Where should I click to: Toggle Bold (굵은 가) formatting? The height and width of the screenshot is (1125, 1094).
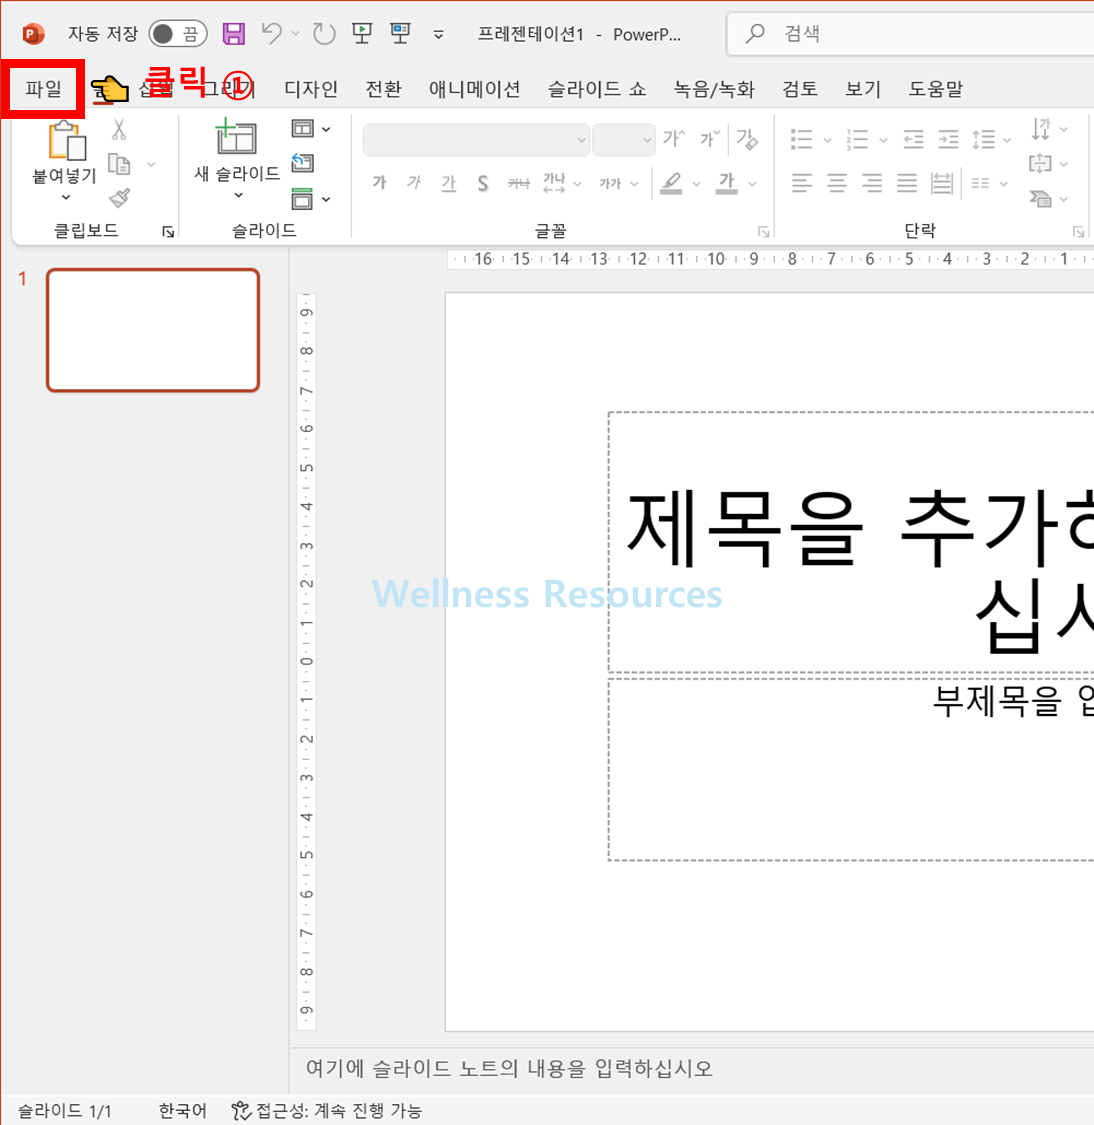tap(379, 183)
